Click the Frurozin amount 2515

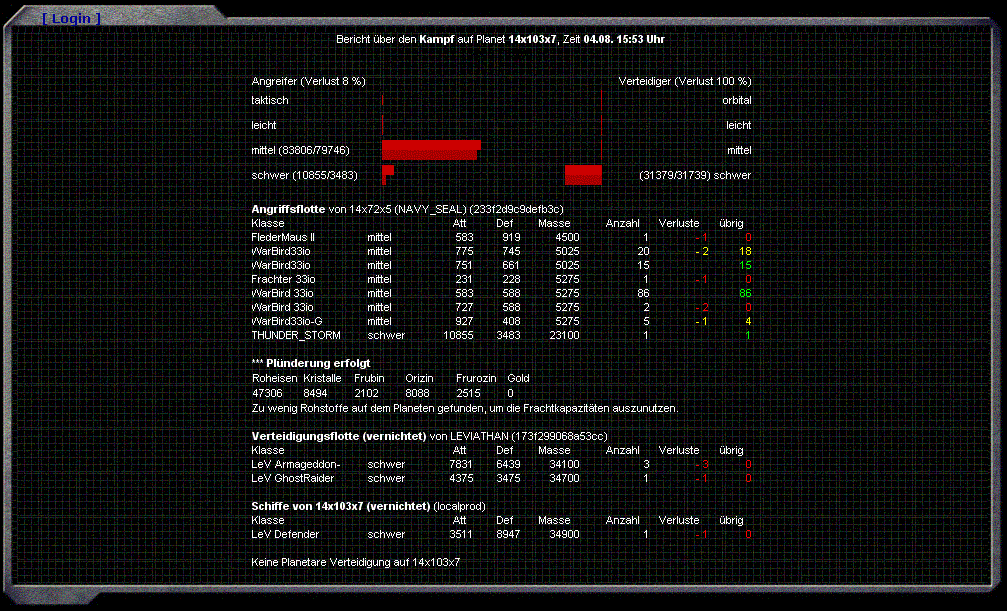(468, 394)
